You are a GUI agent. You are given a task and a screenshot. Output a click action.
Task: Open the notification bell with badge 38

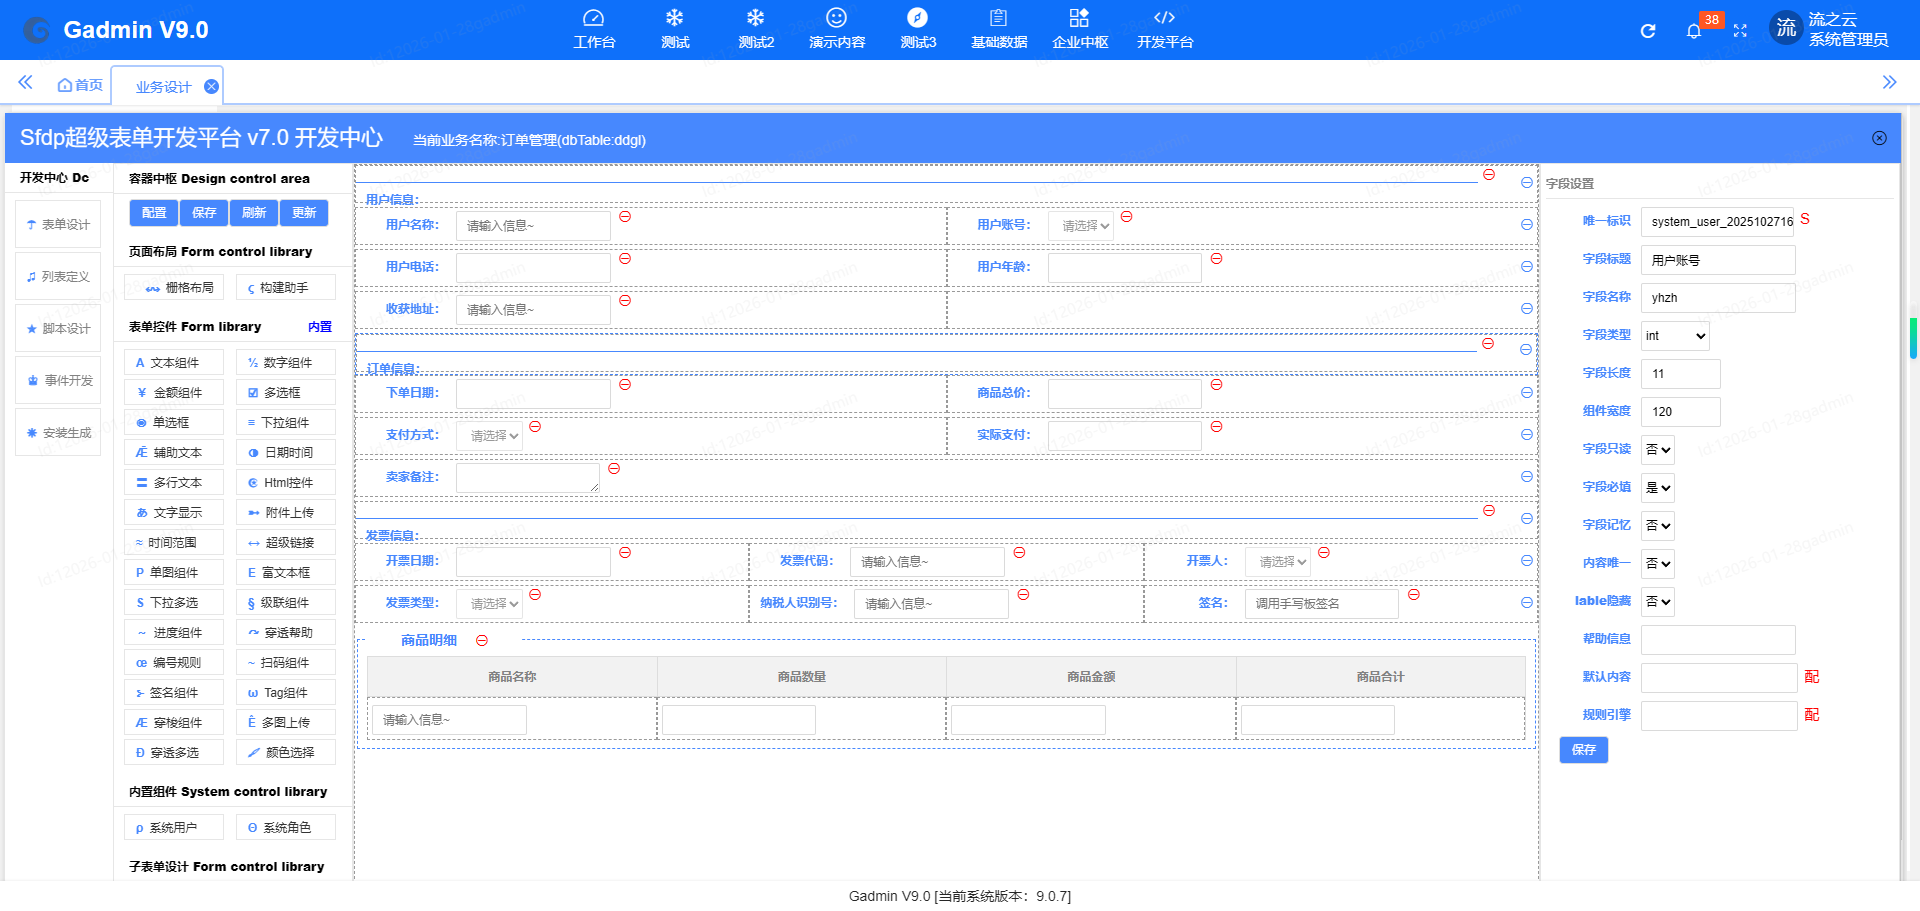[x=1693, y=31]
